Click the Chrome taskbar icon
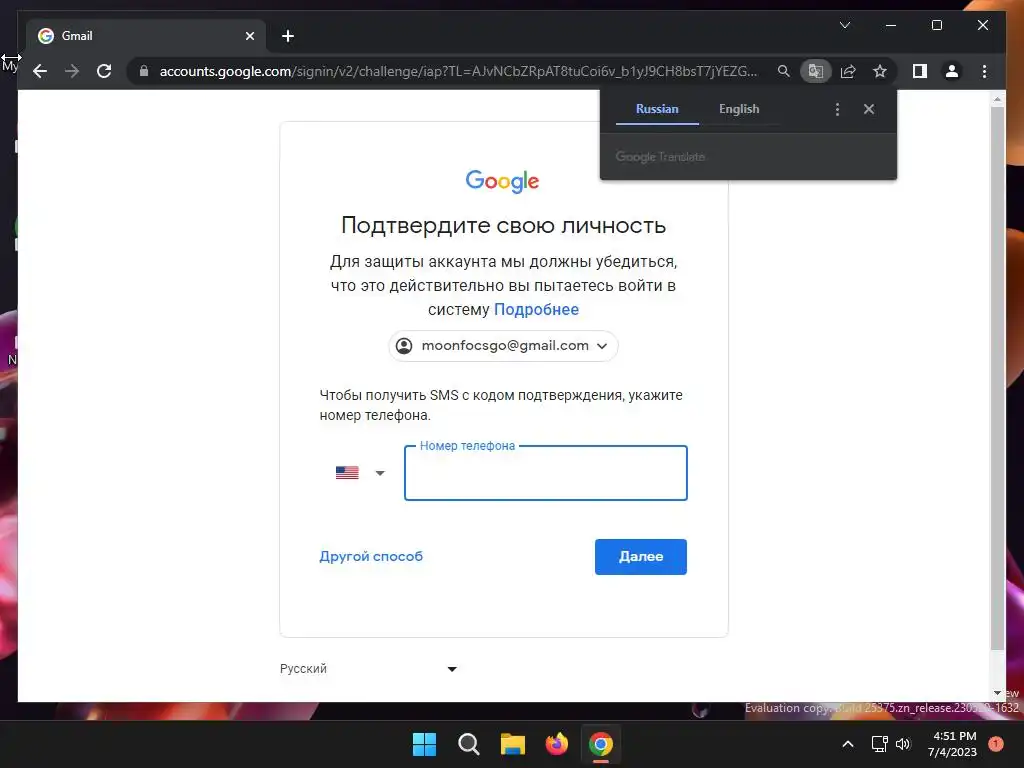 pyautogui.click(x=601, y=744)
